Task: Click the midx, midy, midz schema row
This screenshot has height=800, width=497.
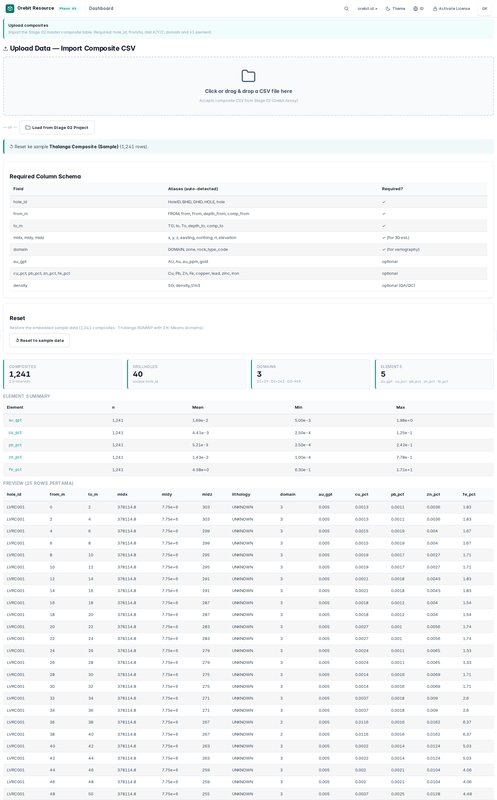Action: click(x=248, y=238)
